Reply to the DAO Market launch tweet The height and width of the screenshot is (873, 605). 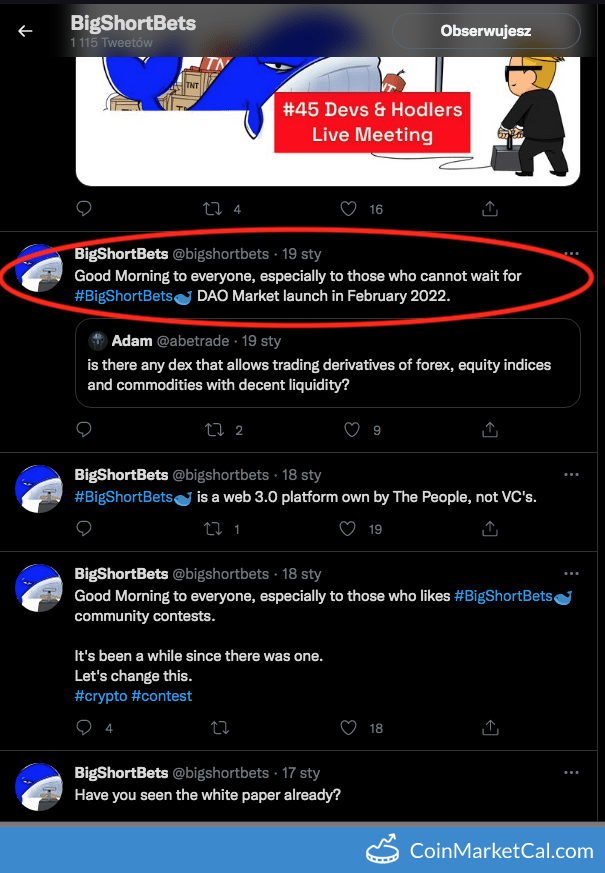point(84,429)
